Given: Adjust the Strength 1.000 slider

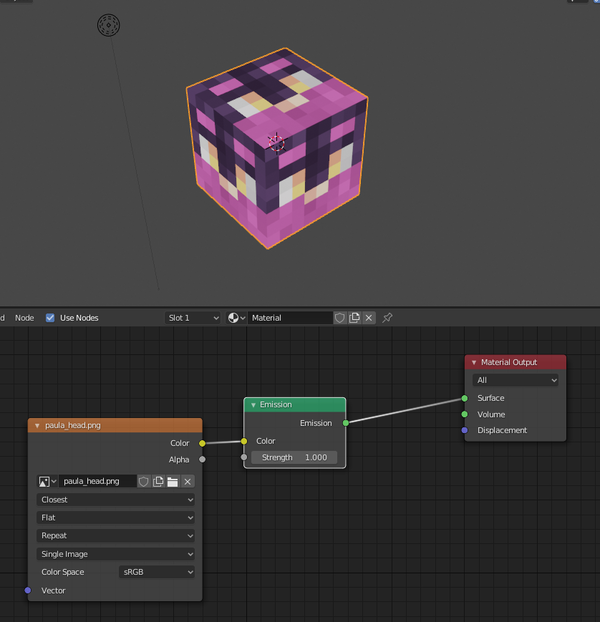Looking at the screenshot, I should [x=294, y=457].
